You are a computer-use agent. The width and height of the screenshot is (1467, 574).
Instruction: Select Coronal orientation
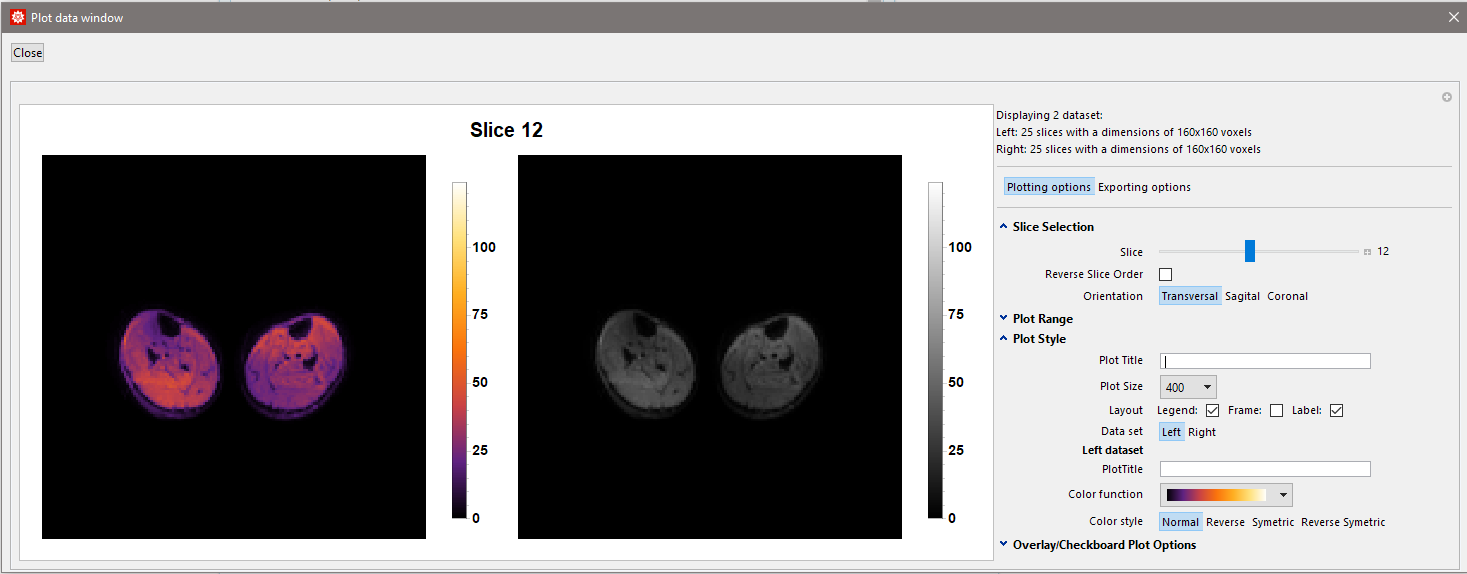click(x=1287, y=296)
